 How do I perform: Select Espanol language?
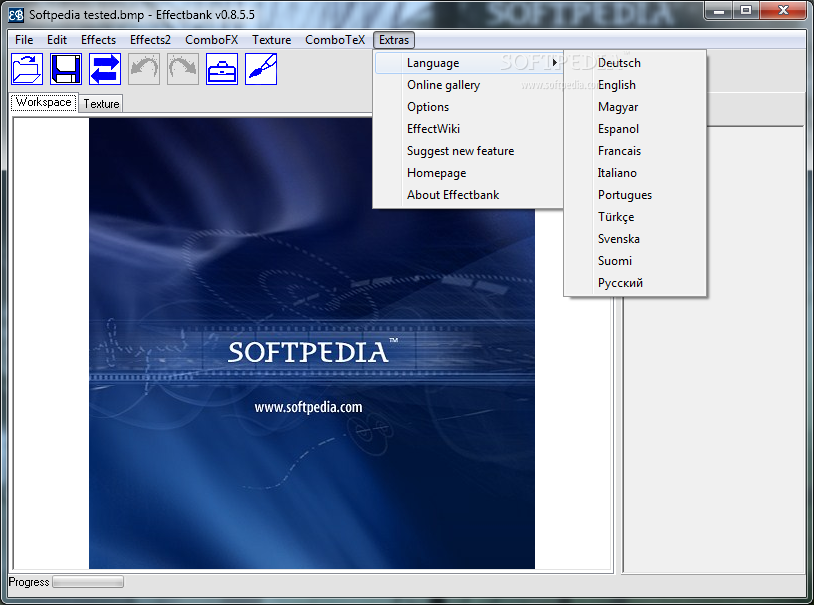tap(635, 129)
